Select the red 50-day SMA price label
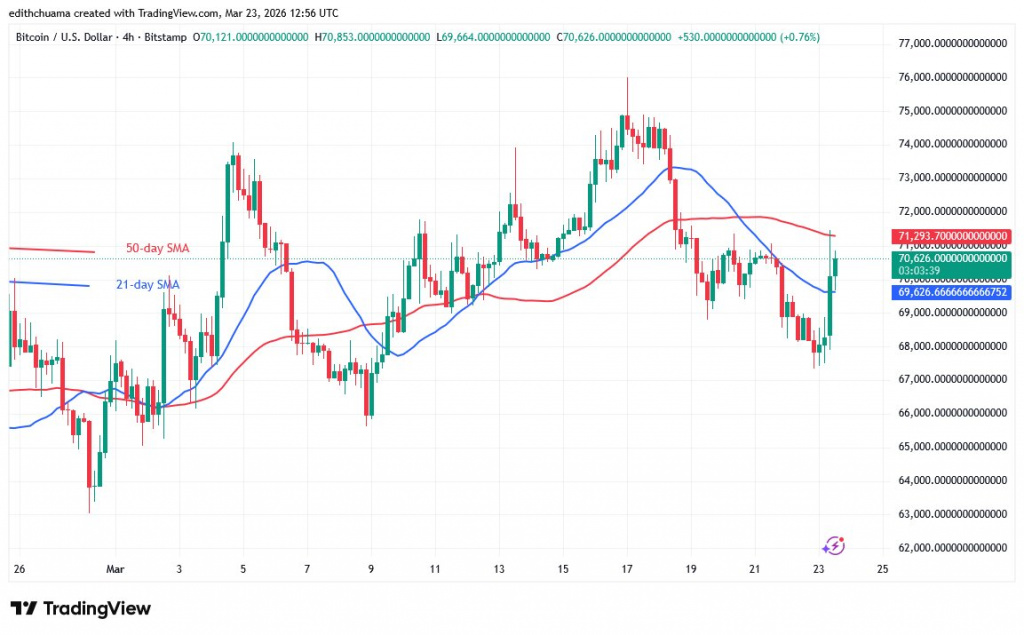Screen dimensions: 1024x635 point(949,236)
